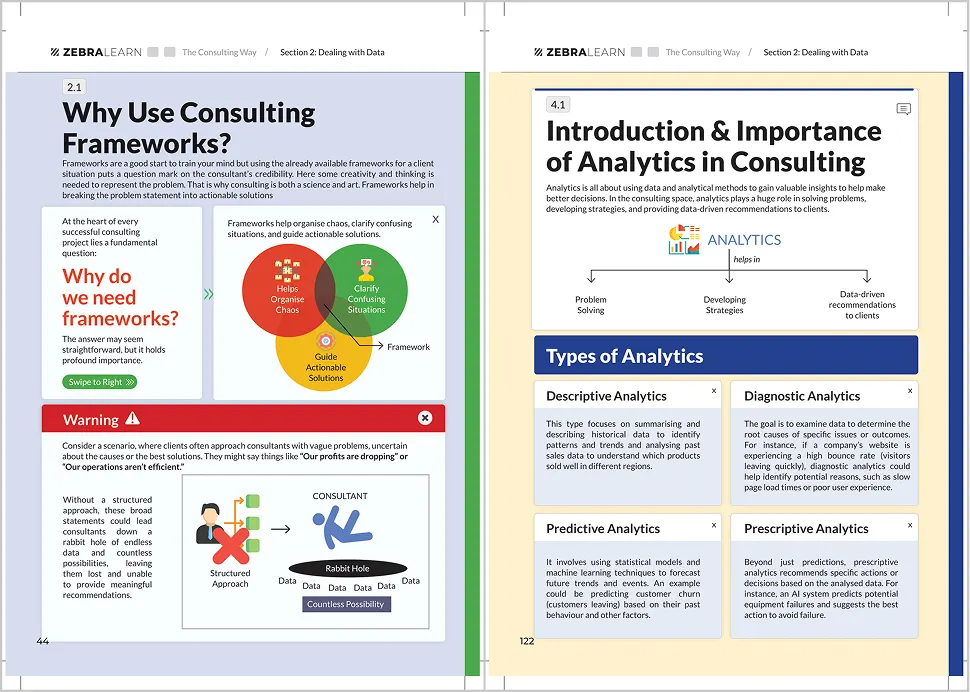Viewport: 970px width, 692px height.
Task: Open the comment icon on Analytics page
Action: (904, 109)
